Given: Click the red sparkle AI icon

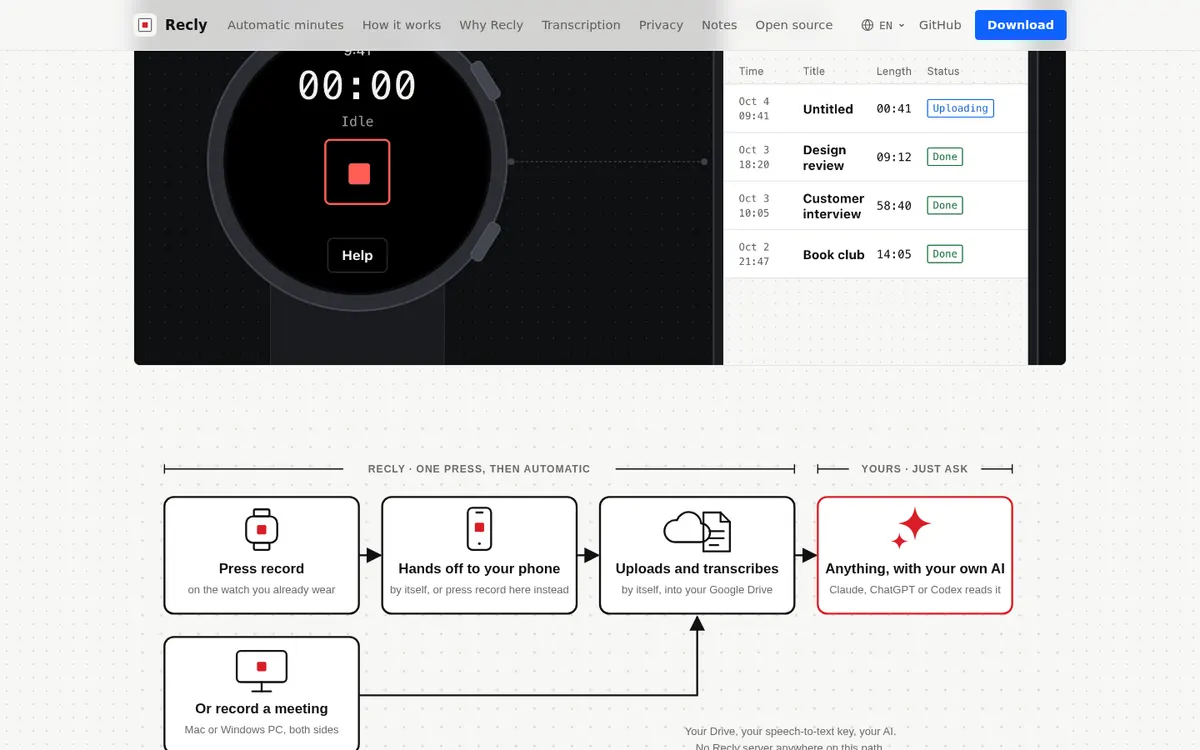Looking at the screenshot, I should tap(911, 528).
